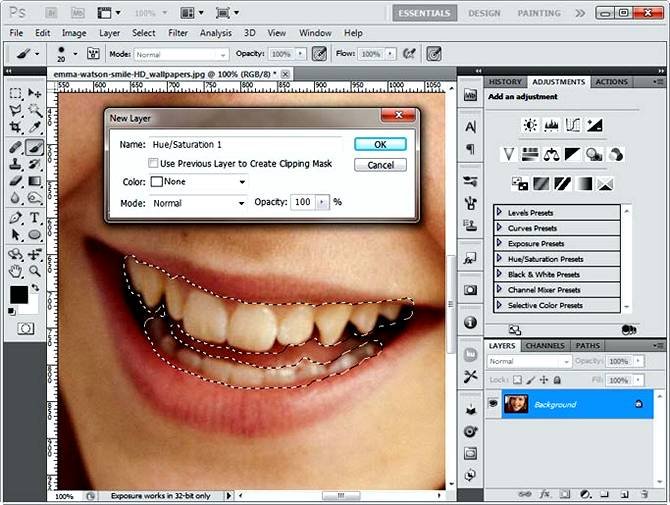670x505 pixels.
Task: Open the Mode dropdown in New Layer dialog
Action: 198,203
